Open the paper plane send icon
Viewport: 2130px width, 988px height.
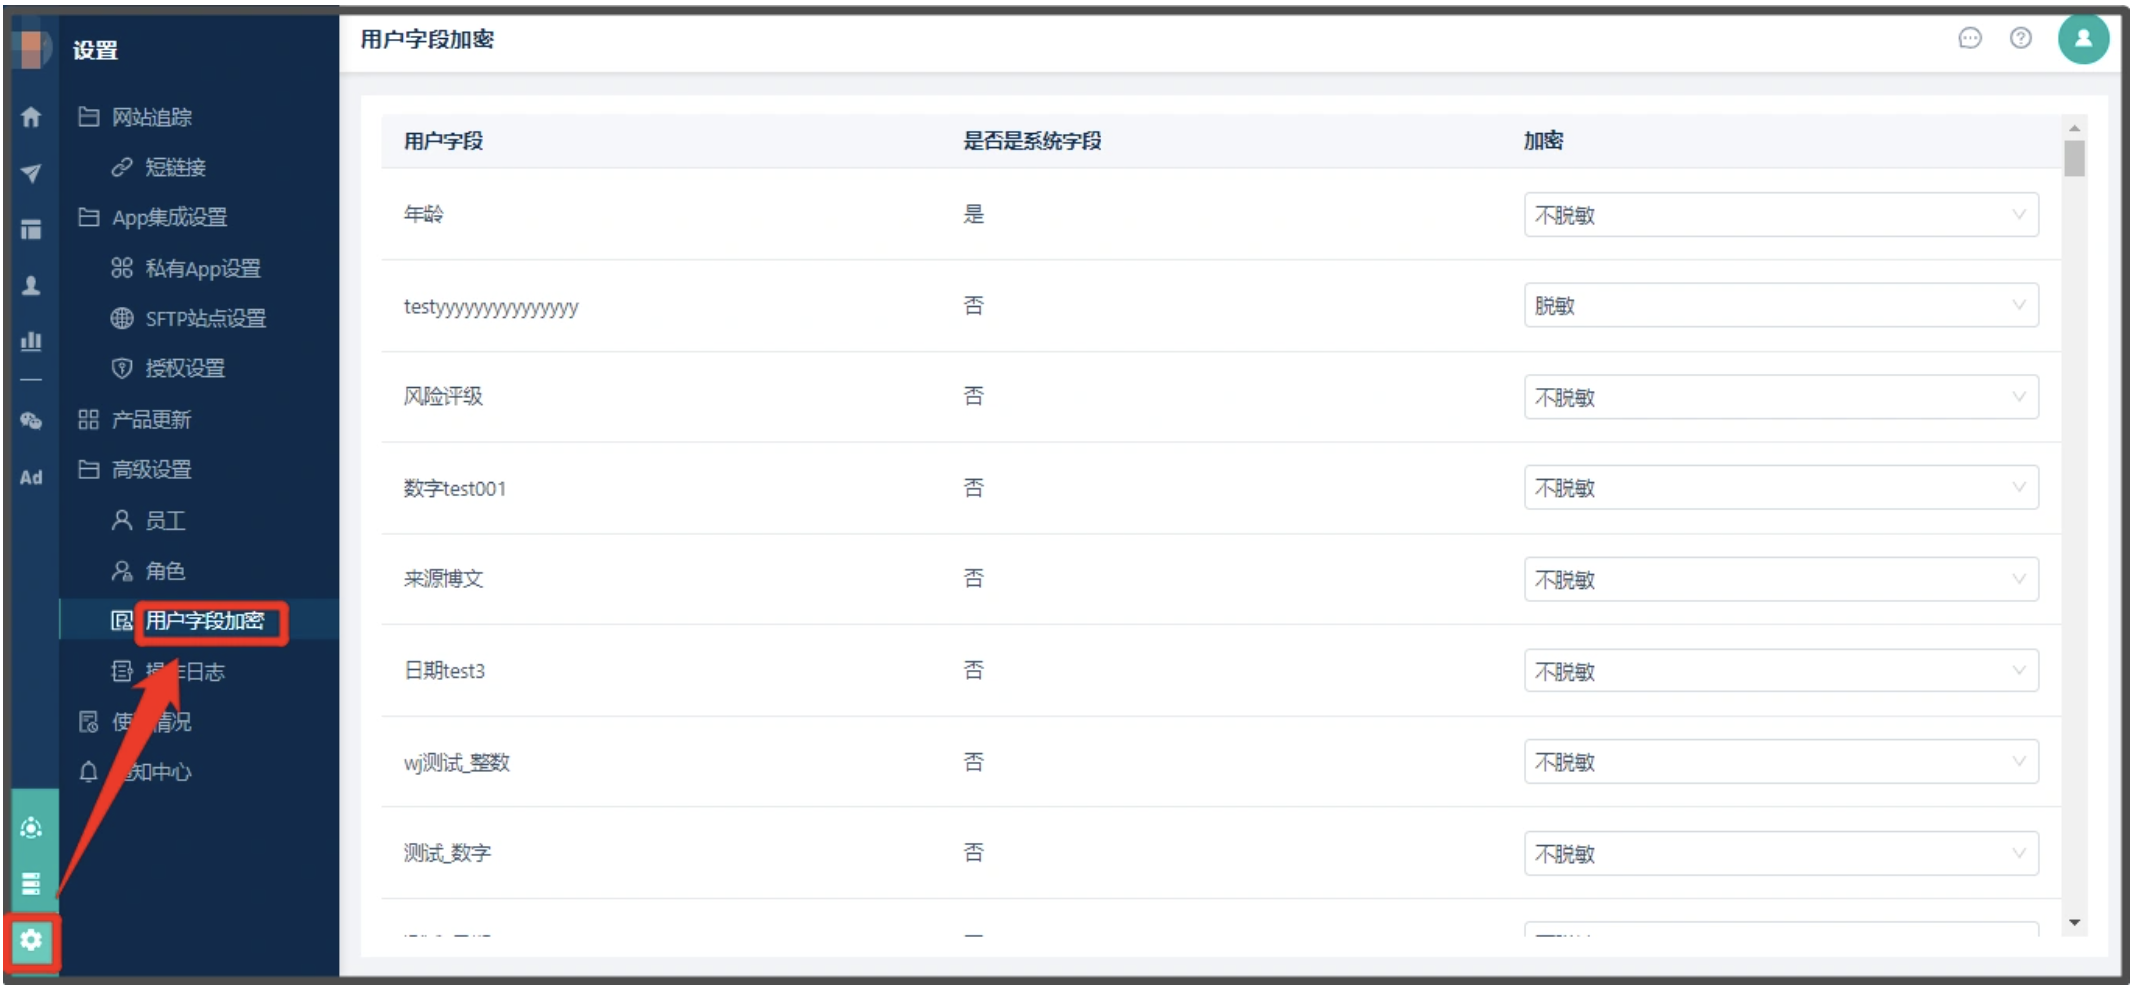(x=31, y=173)
